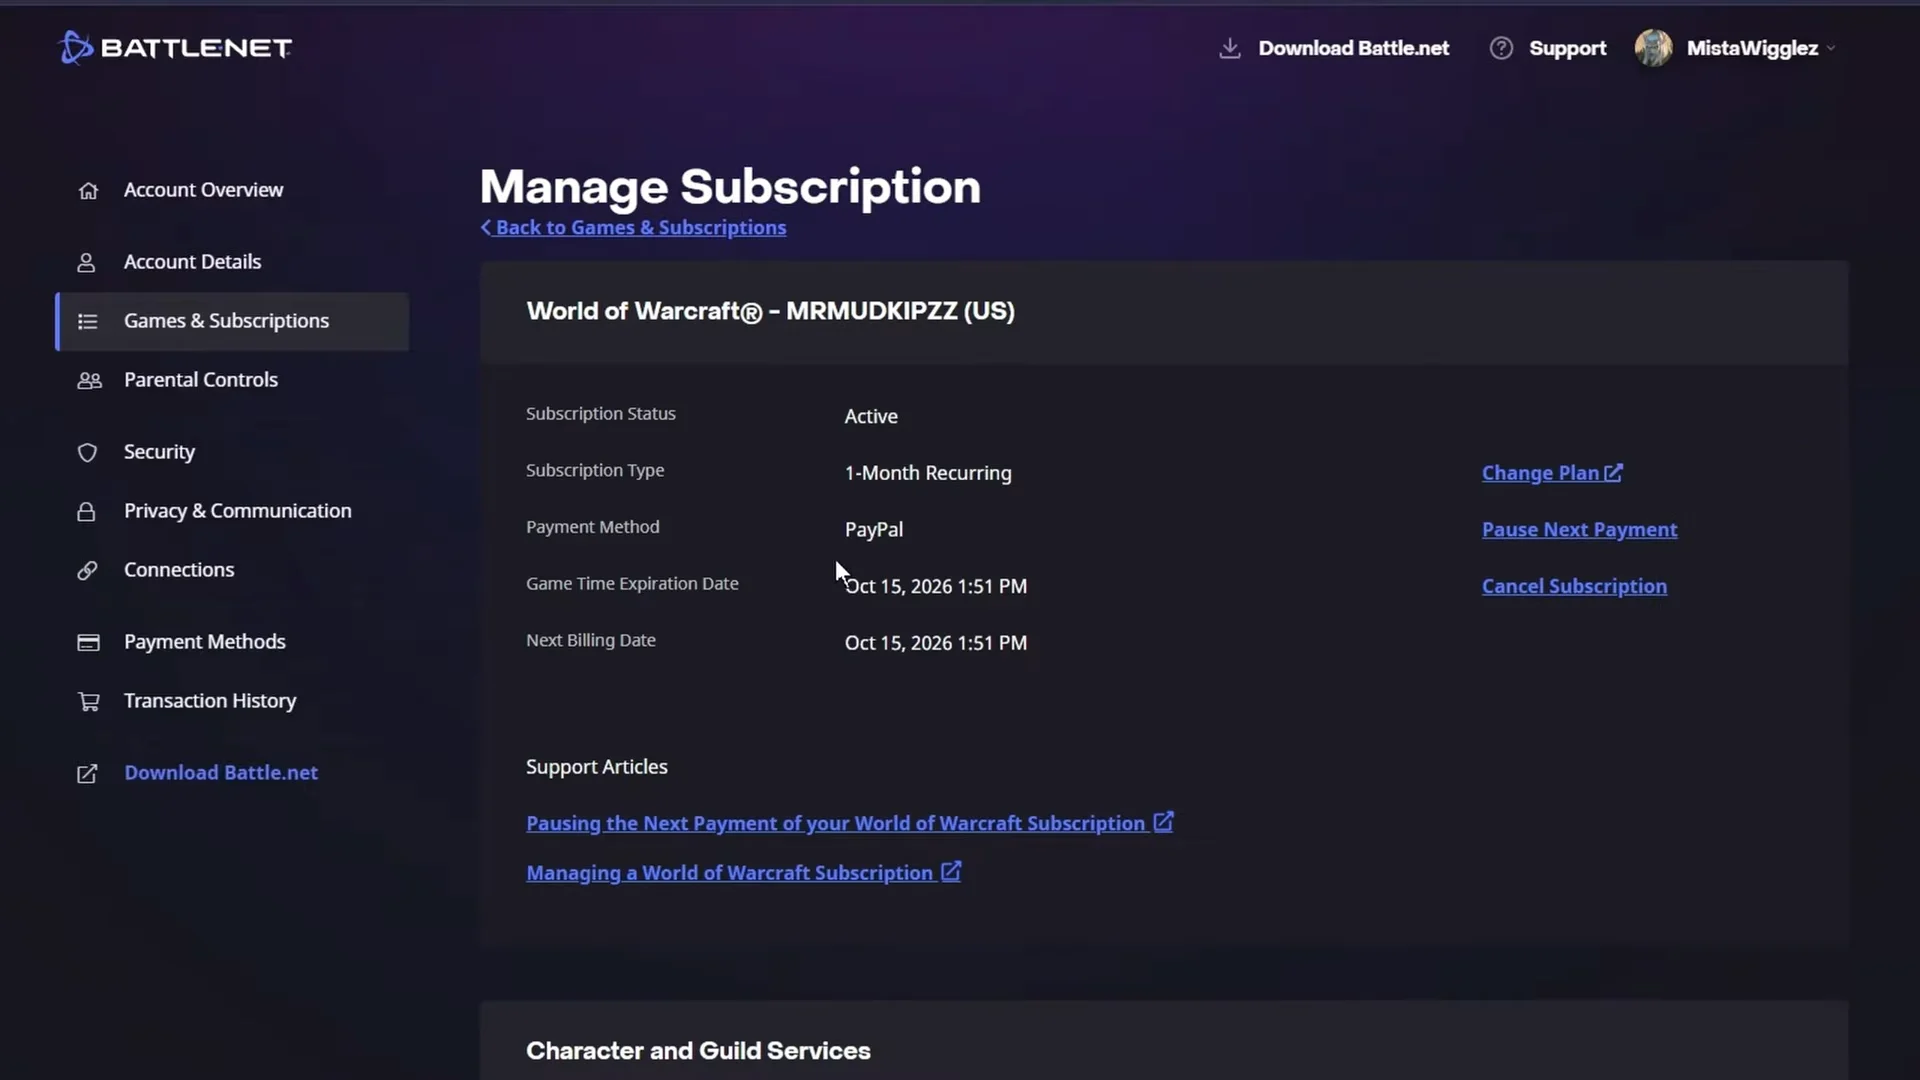Click Cancel Subscription link
The width and height of the screenshot is (1920, 1080).
[1574, 586]
